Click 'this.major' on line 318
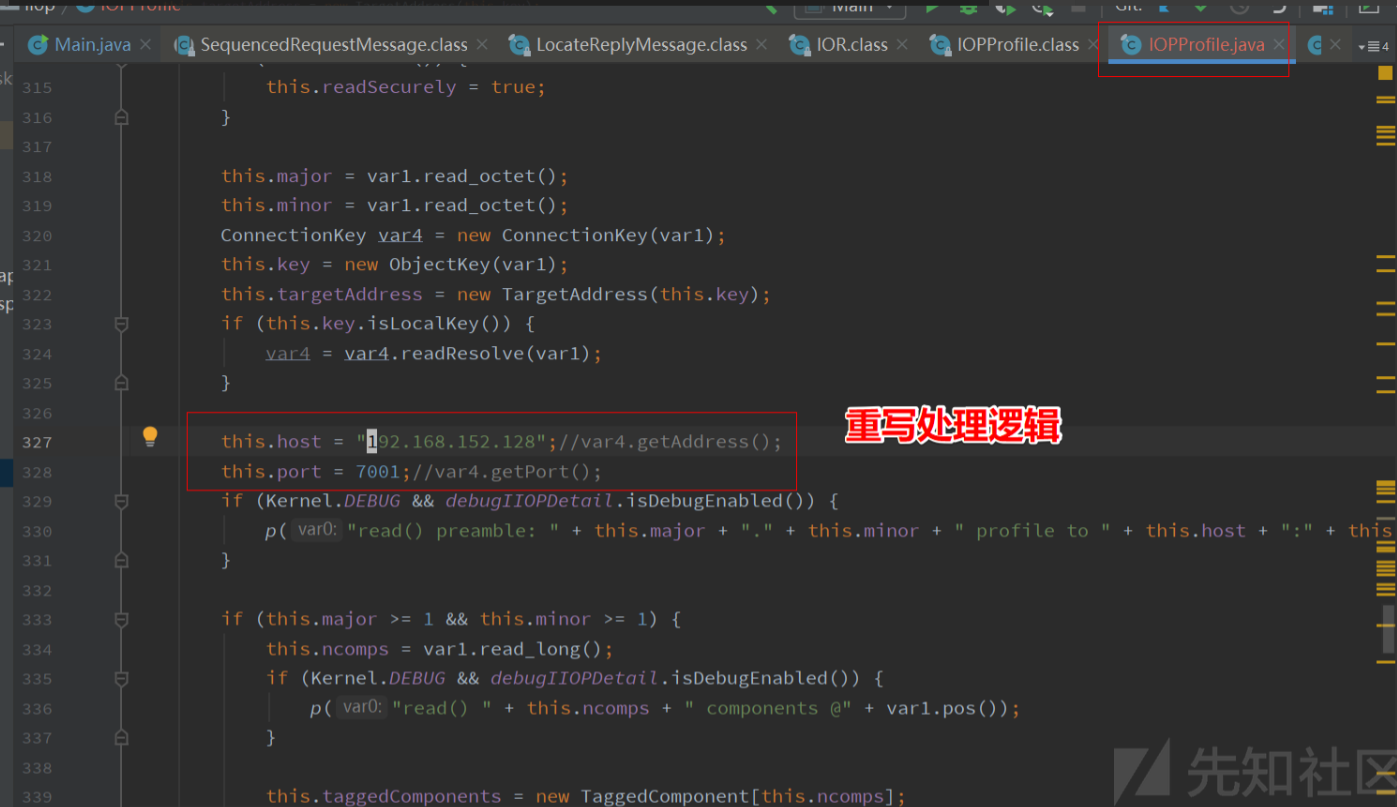The image size is (1397, 807). click(276, 176)
